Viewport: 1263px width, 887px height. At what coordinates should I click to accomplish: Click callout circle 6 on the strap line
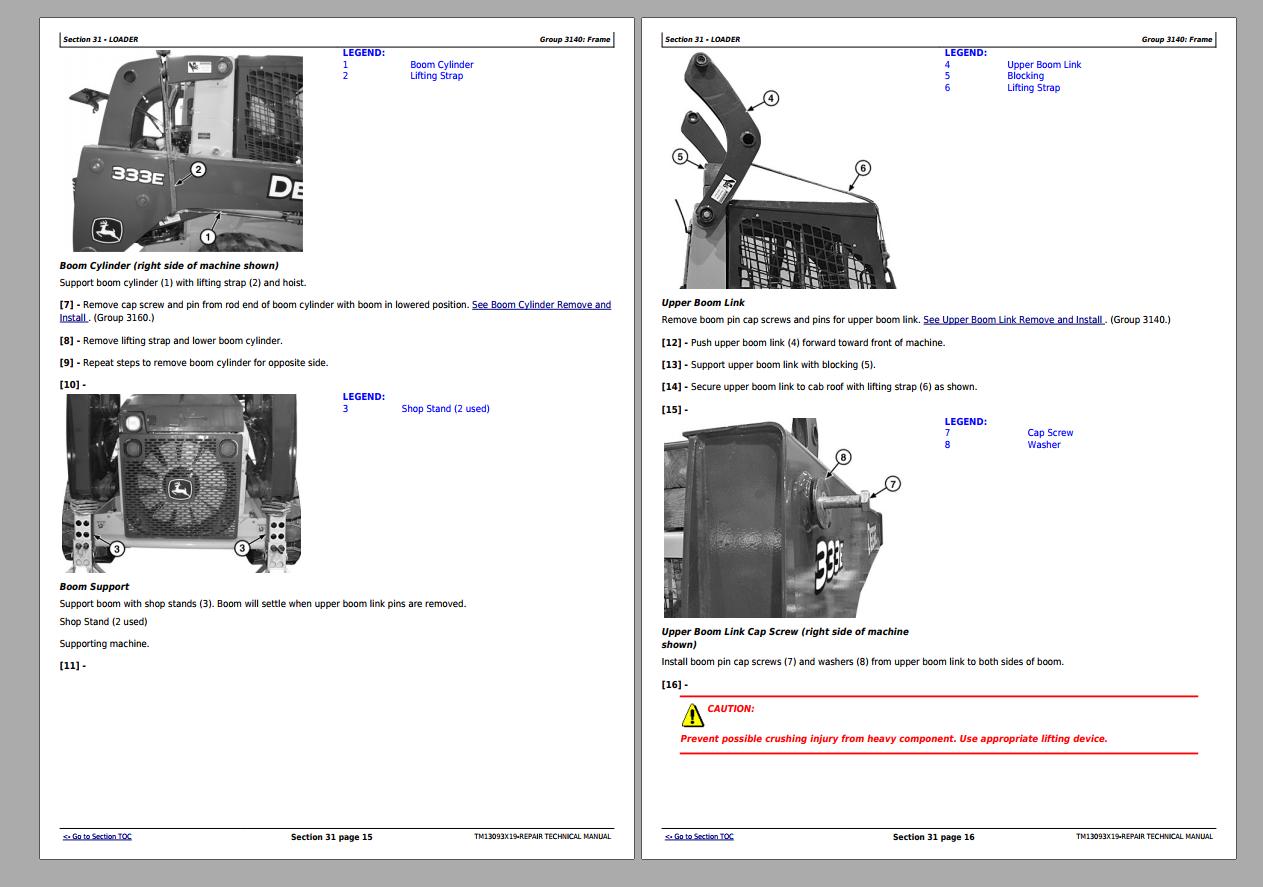click(x=862, y=168)
